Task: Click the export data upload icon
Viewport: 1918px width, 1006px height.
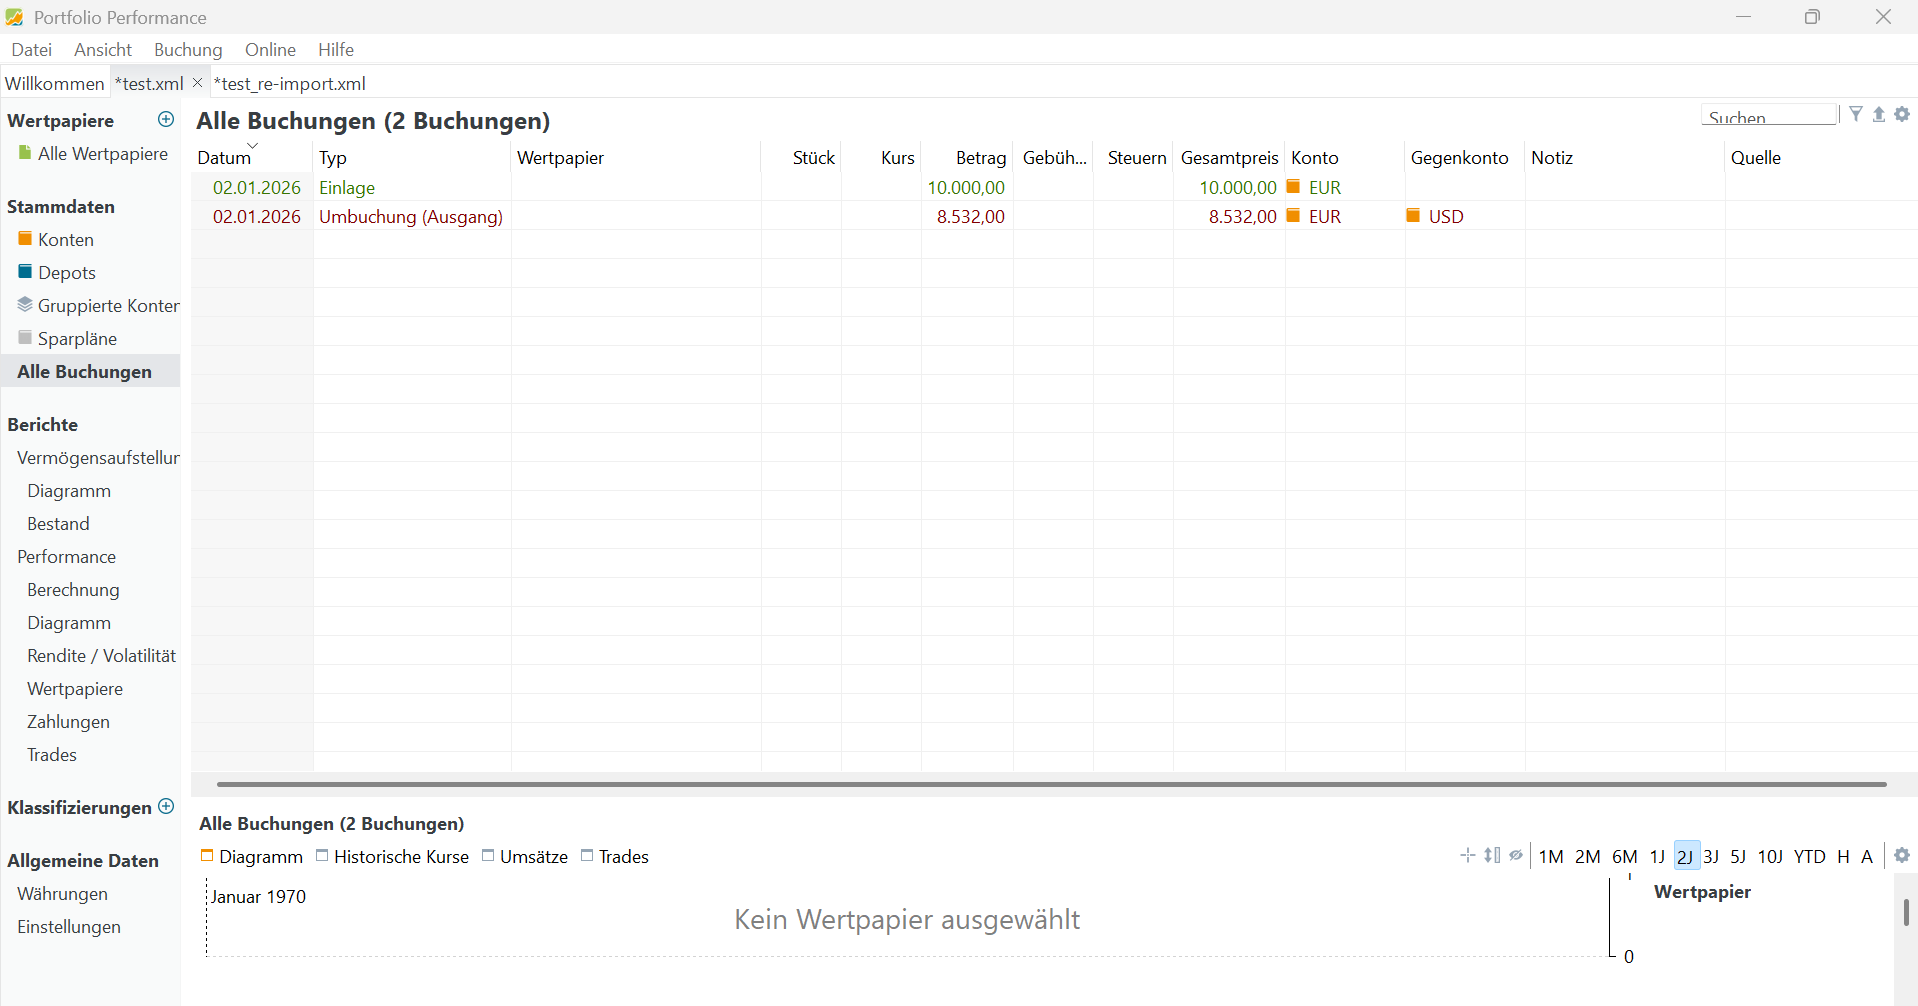Action: point(1879,115)
